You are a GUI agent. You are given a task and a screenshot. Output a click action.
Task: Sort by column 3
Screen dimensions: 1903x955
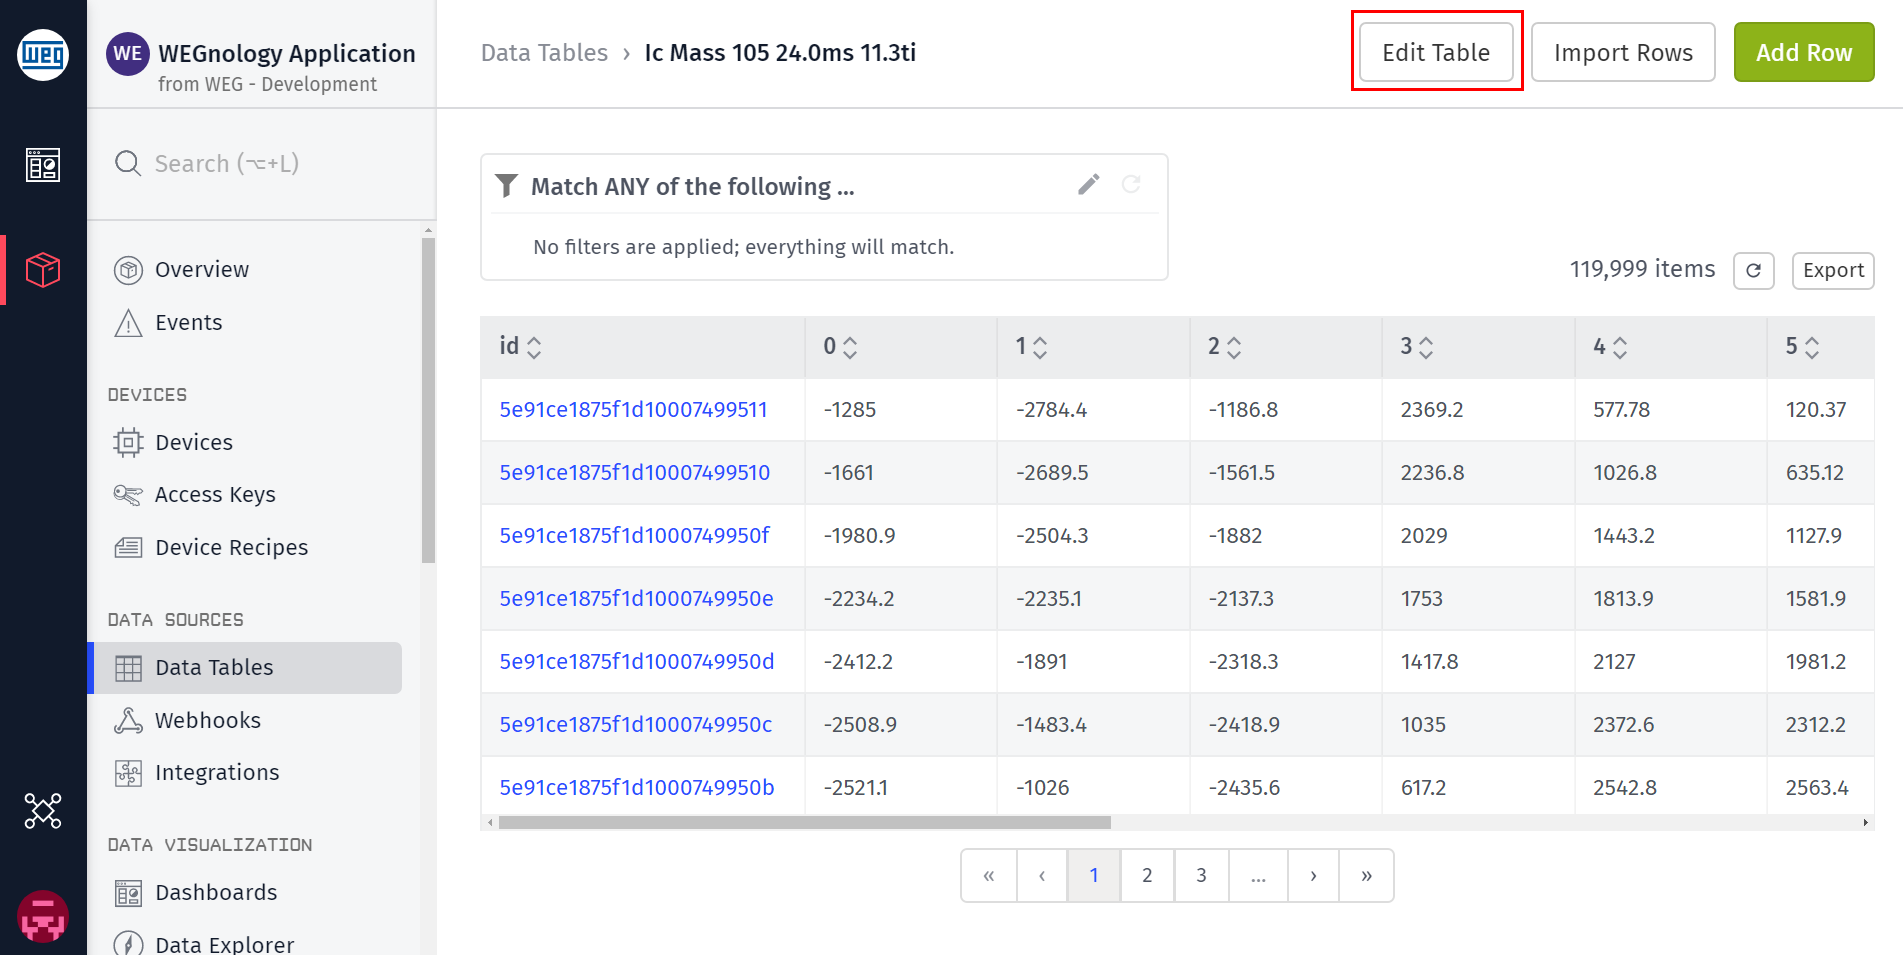(x=1426, y=347)
